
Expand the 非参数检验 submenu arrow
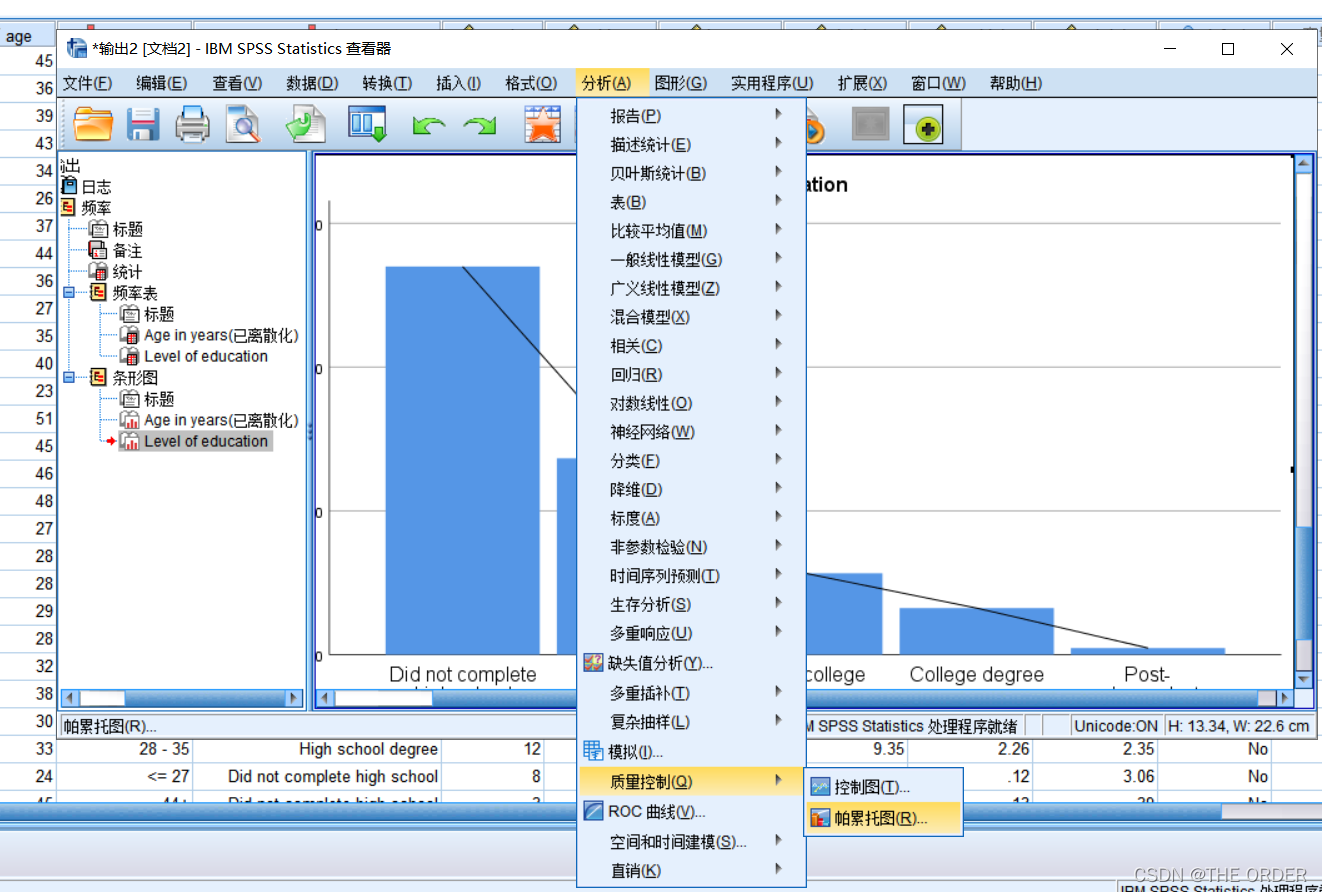[x=778, y=545]
